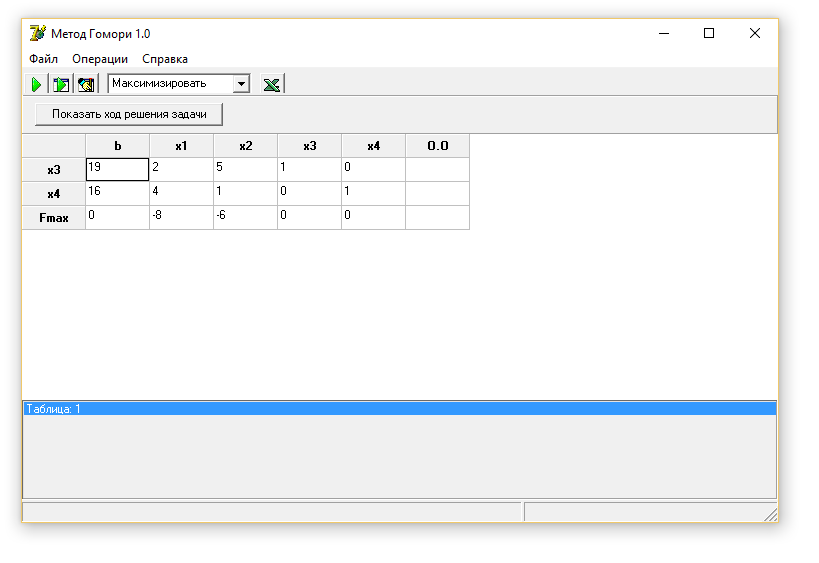Viewport: 819px width, 563px height.
Task: Select cell 4 in row x4, column x1
Action: coord(181,194)
